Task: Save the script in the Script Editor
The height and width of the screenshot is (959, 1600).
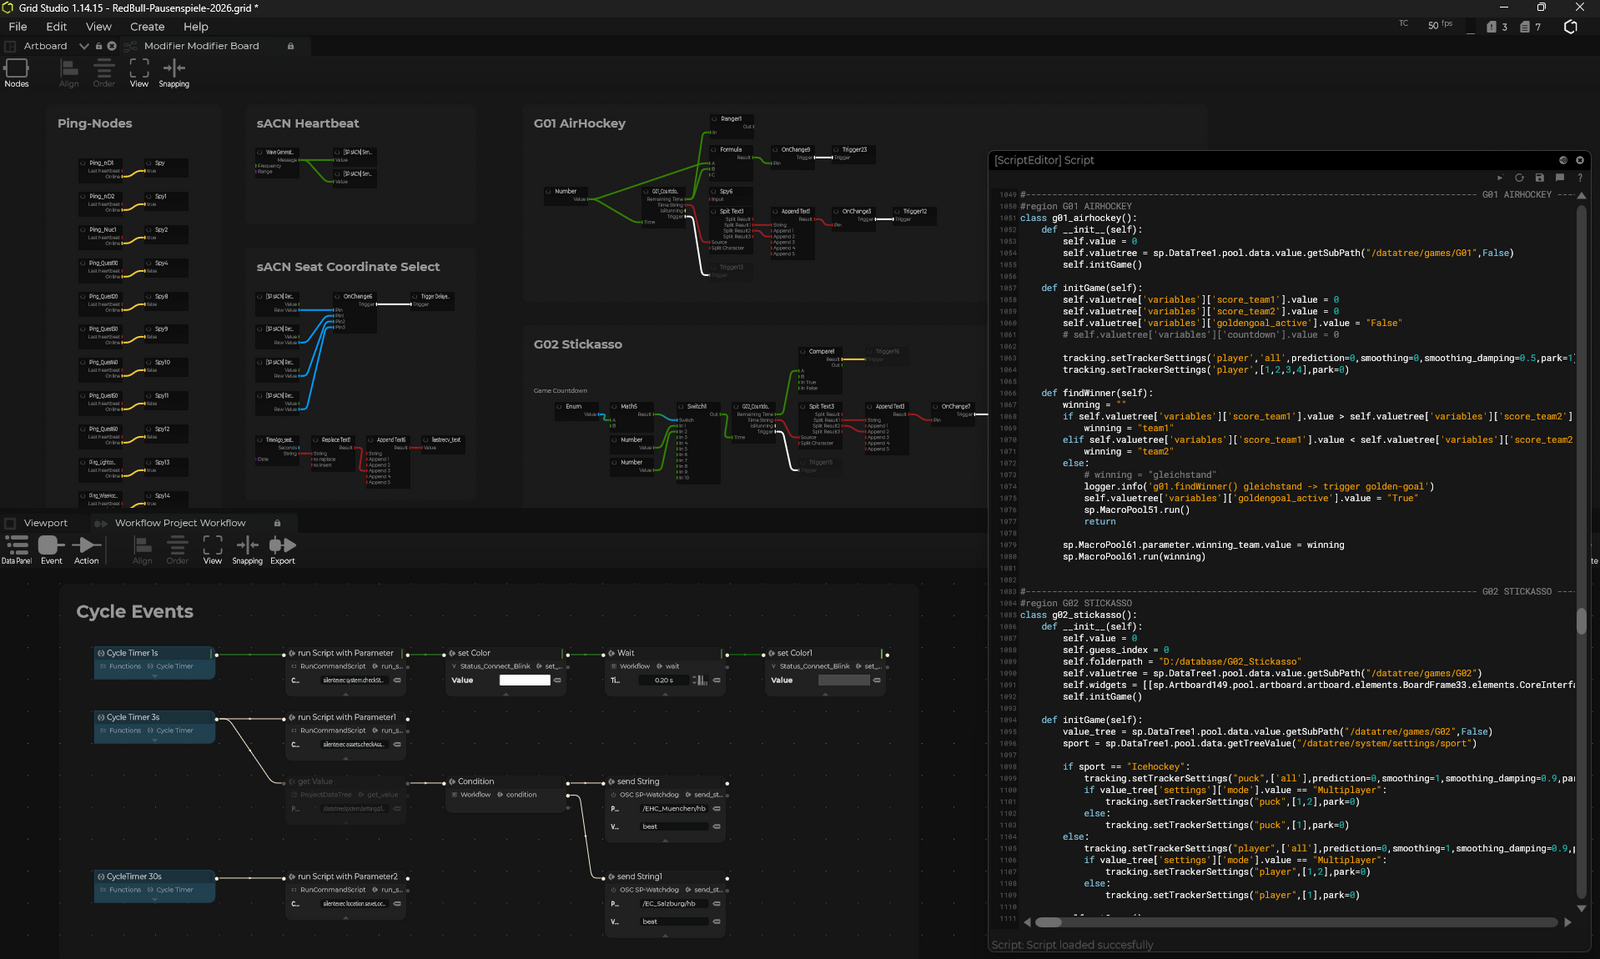Action: click(x=1540, y=178)
